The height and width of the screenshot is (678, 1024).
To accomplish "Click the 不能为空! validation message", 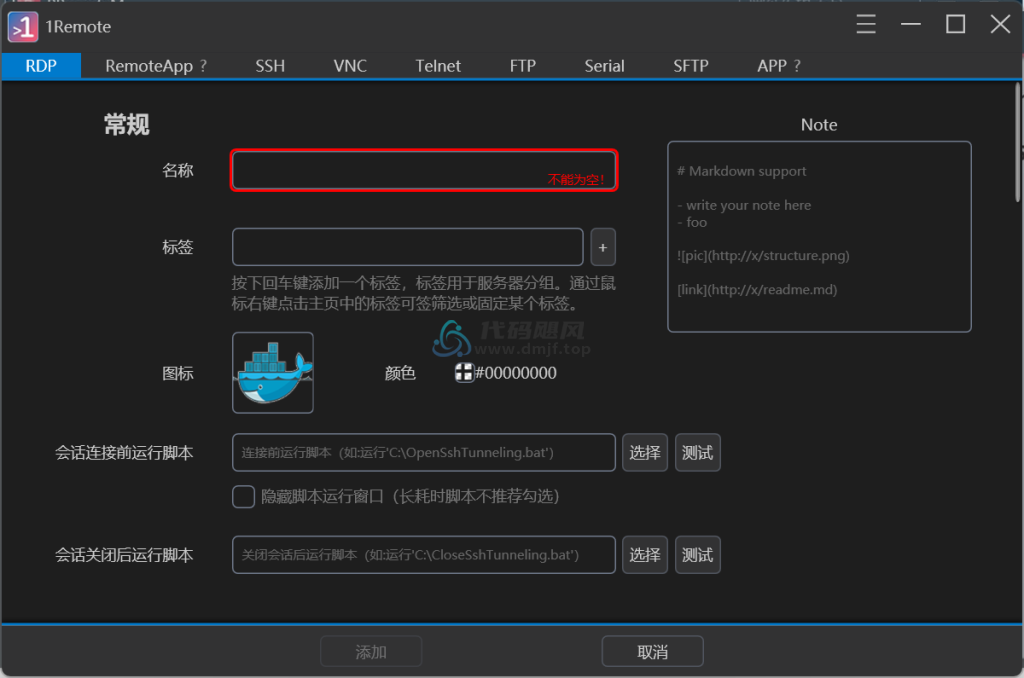I will (576, 180).
